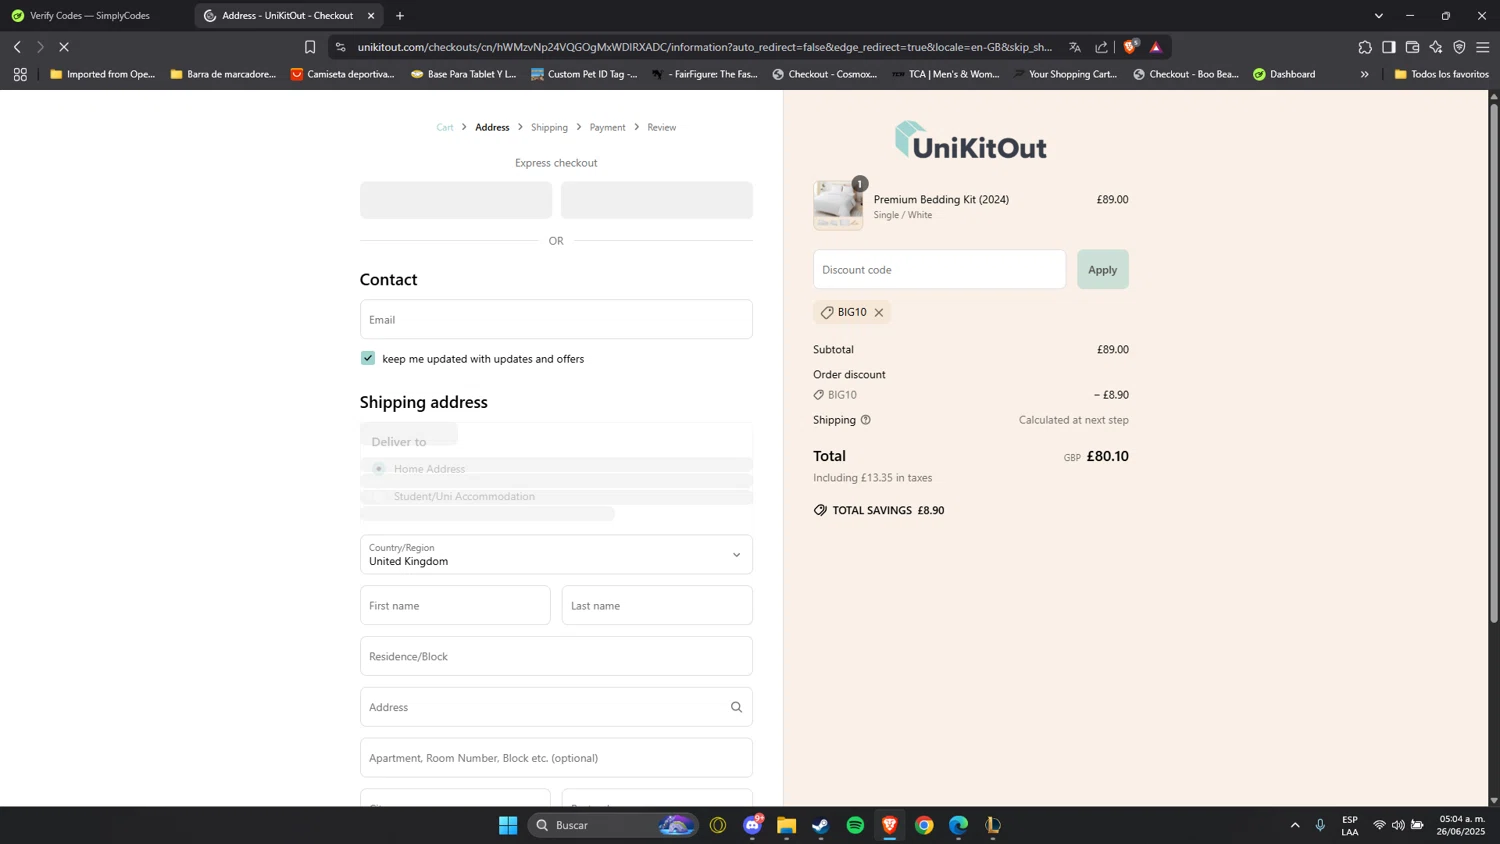1500x844 pixels.
Task: Open Checkout - Cosmox bookmark
Action: [x=824, y=74]
